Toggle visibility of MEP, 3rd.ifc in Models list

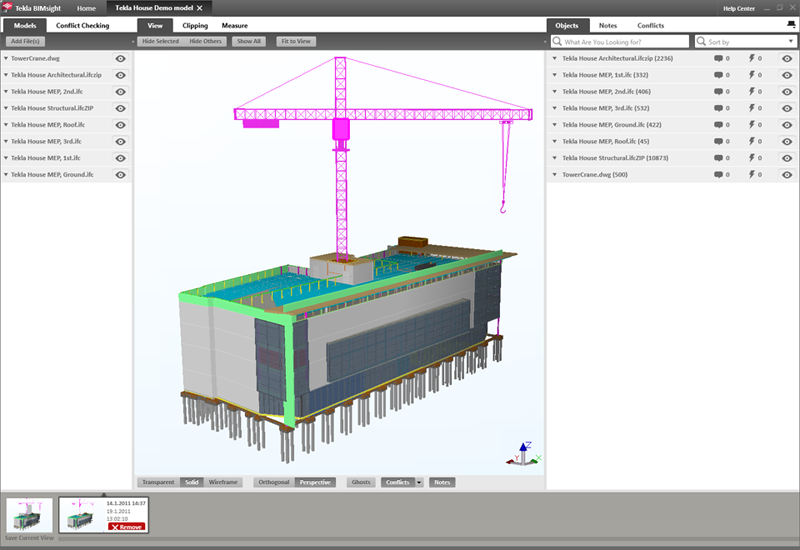pos(120,141)
